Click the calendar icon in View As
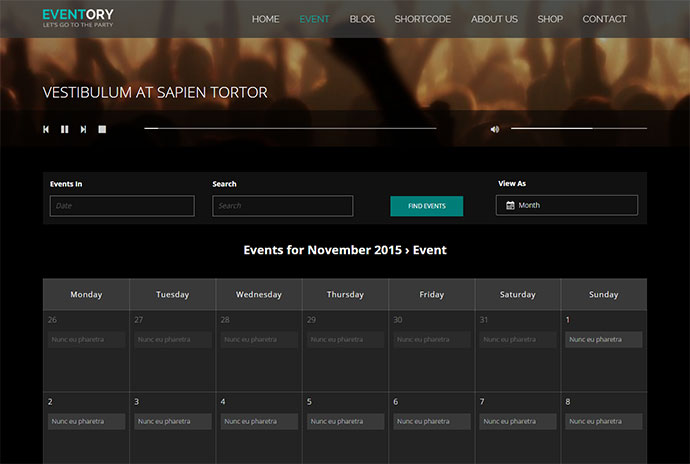 pyautogui.click(x=510, y=205)
